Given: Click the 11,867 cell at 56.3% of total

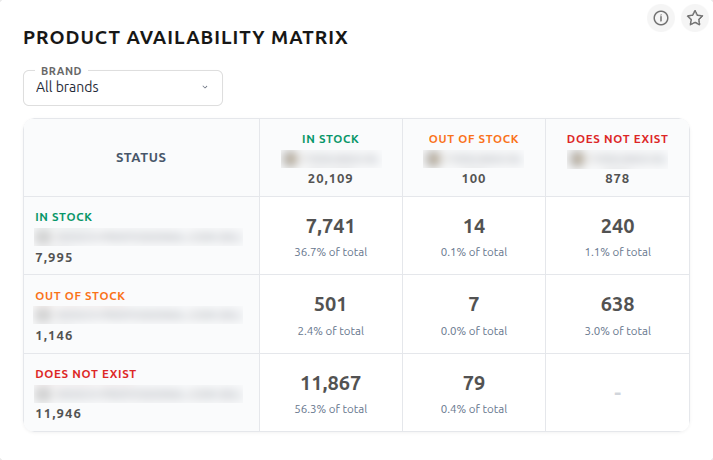Looking at the screenshot, I should pyautogui.click(x=330, y=393).
